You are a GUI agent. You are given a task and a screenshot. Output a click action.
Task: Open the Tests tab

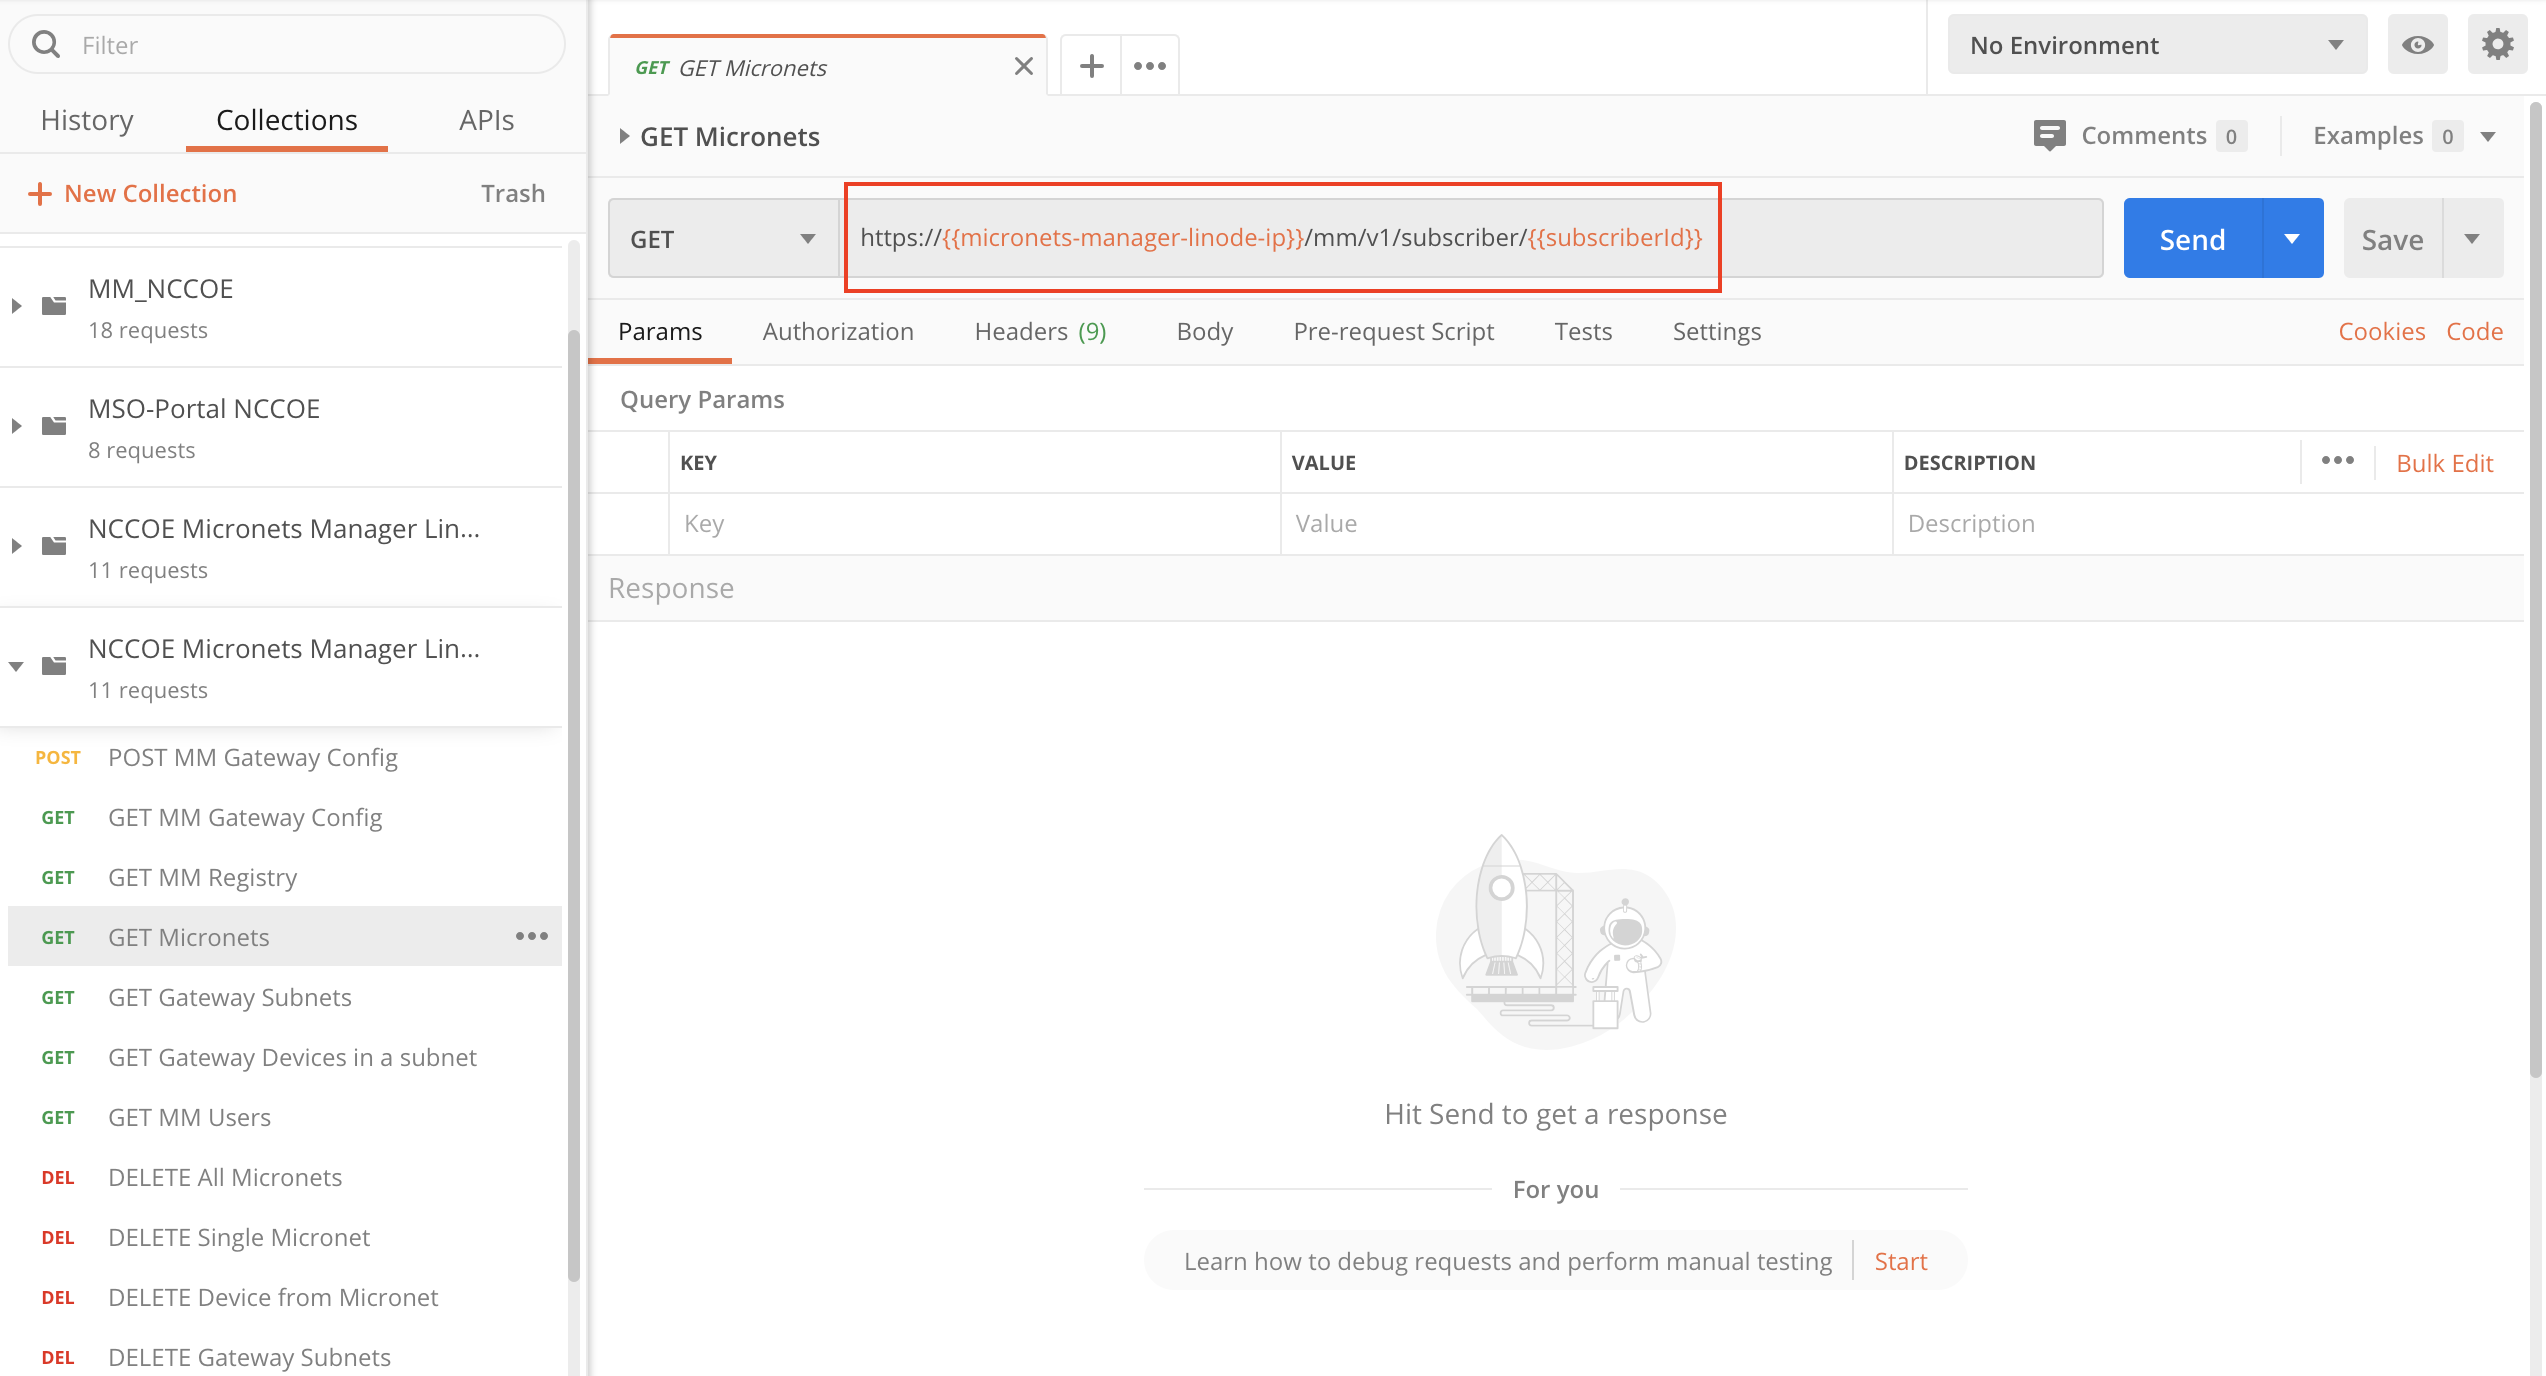[1583, 331]
